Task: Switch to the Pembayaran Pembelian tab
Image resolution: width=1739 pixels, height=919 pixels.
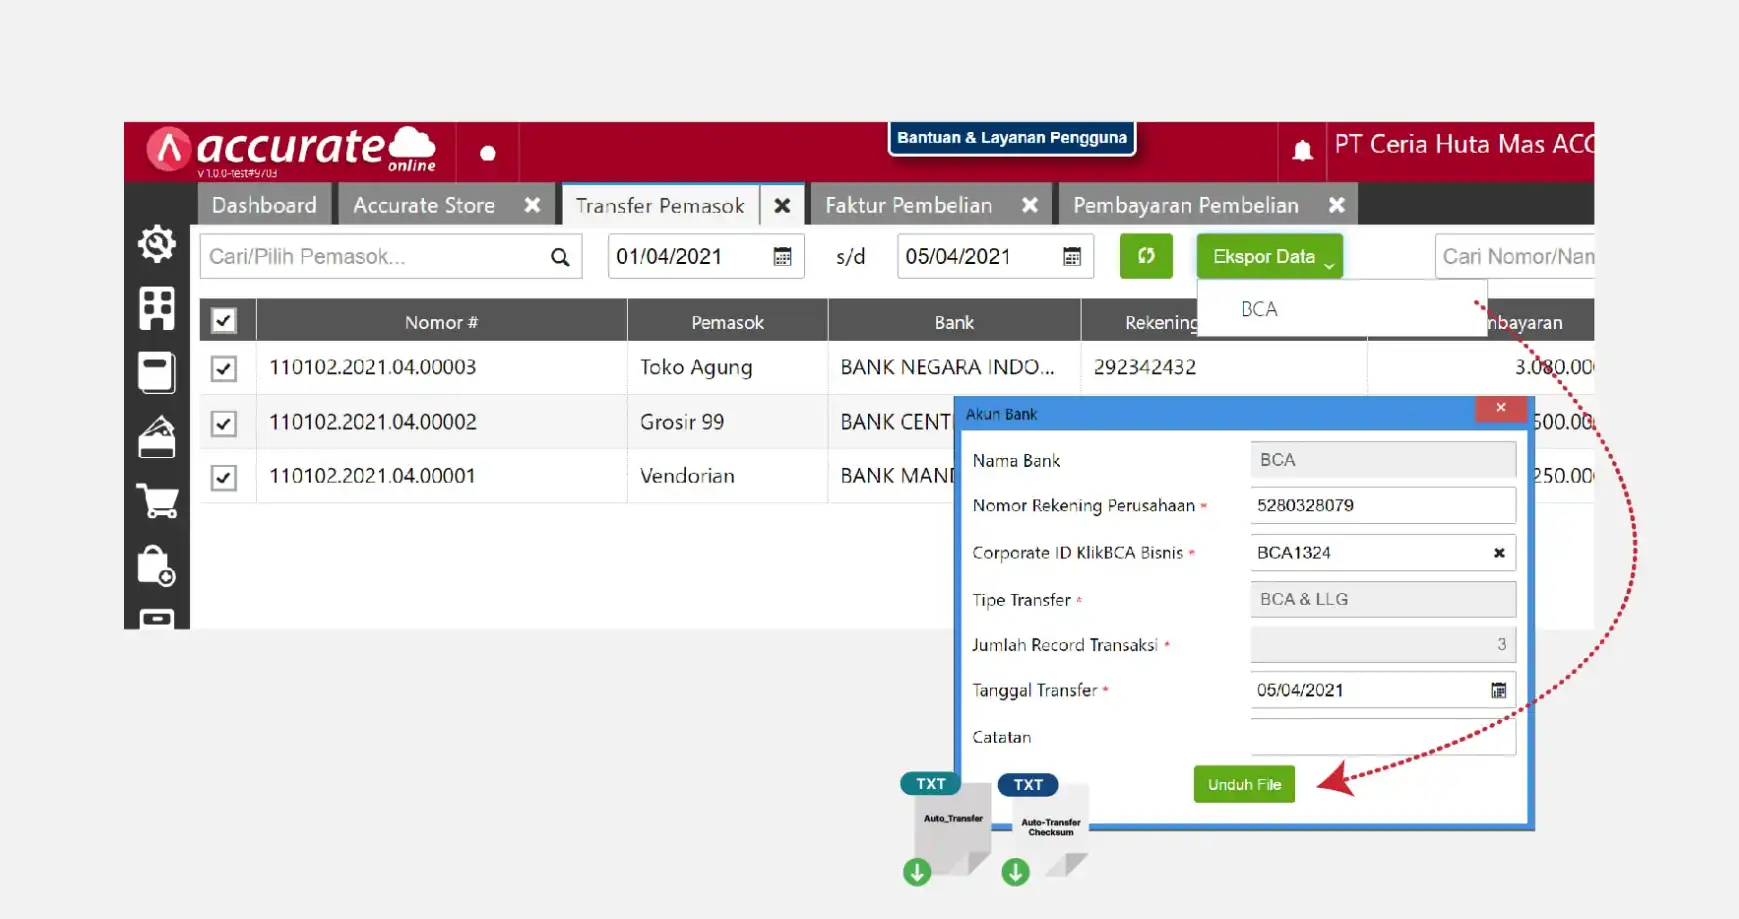Action: pyautogui.click(x=1186, y=205)
